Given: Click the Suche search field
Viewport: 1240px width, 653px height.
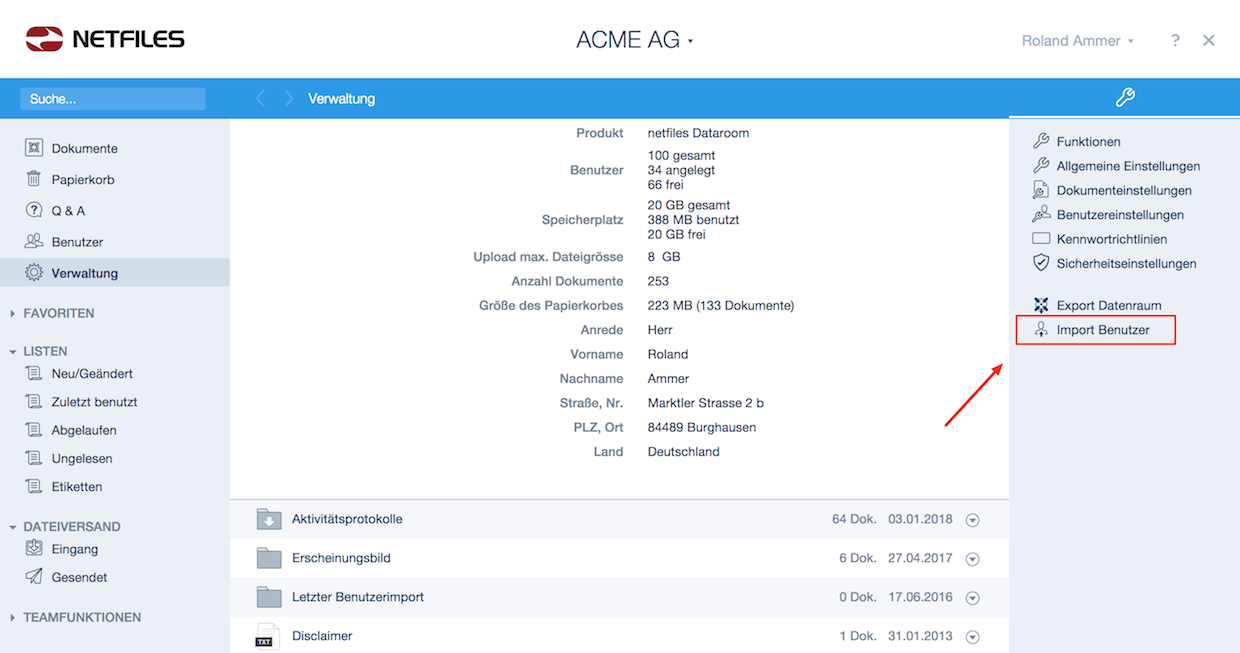Looking at the screenshot, I should click(112, 99).
